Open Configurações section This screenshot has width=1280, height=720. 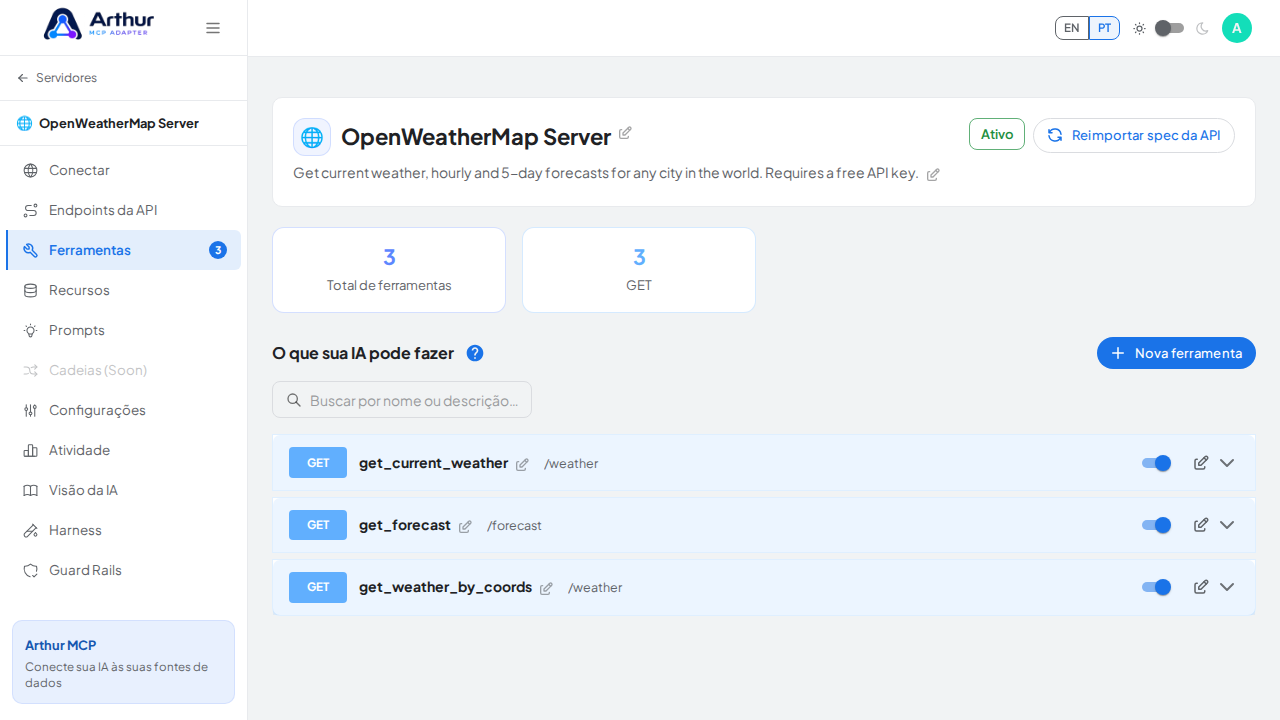[x=123, y=410]
